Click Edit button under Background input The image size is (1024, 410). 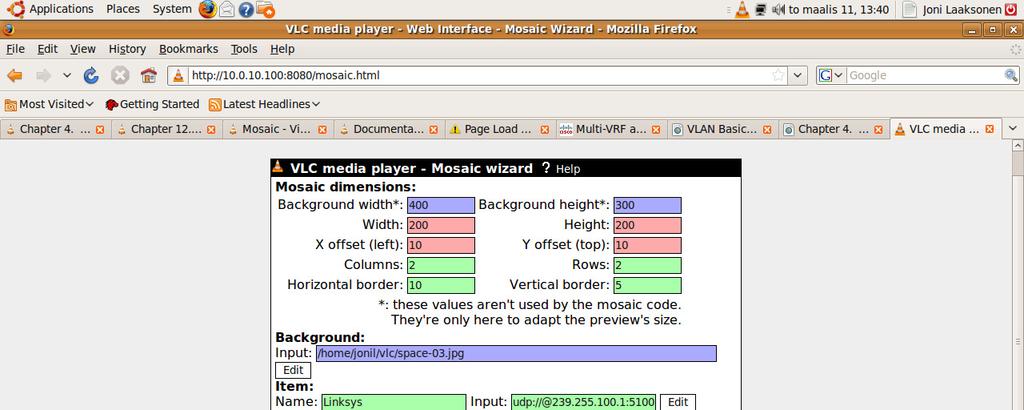tap(293, 370)
